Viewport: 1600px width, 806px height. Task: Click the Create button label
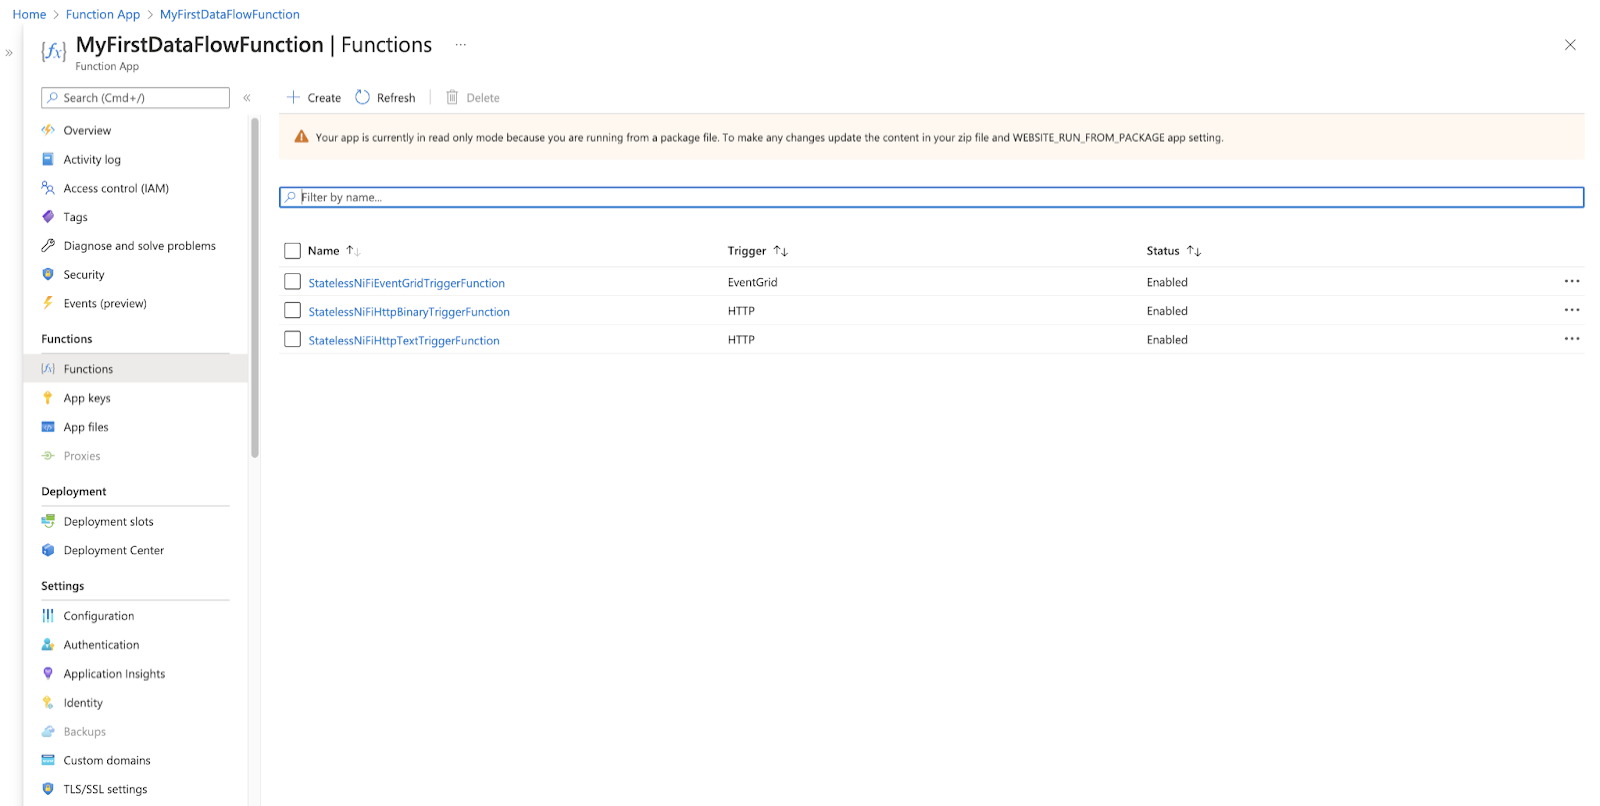[324, 98]
